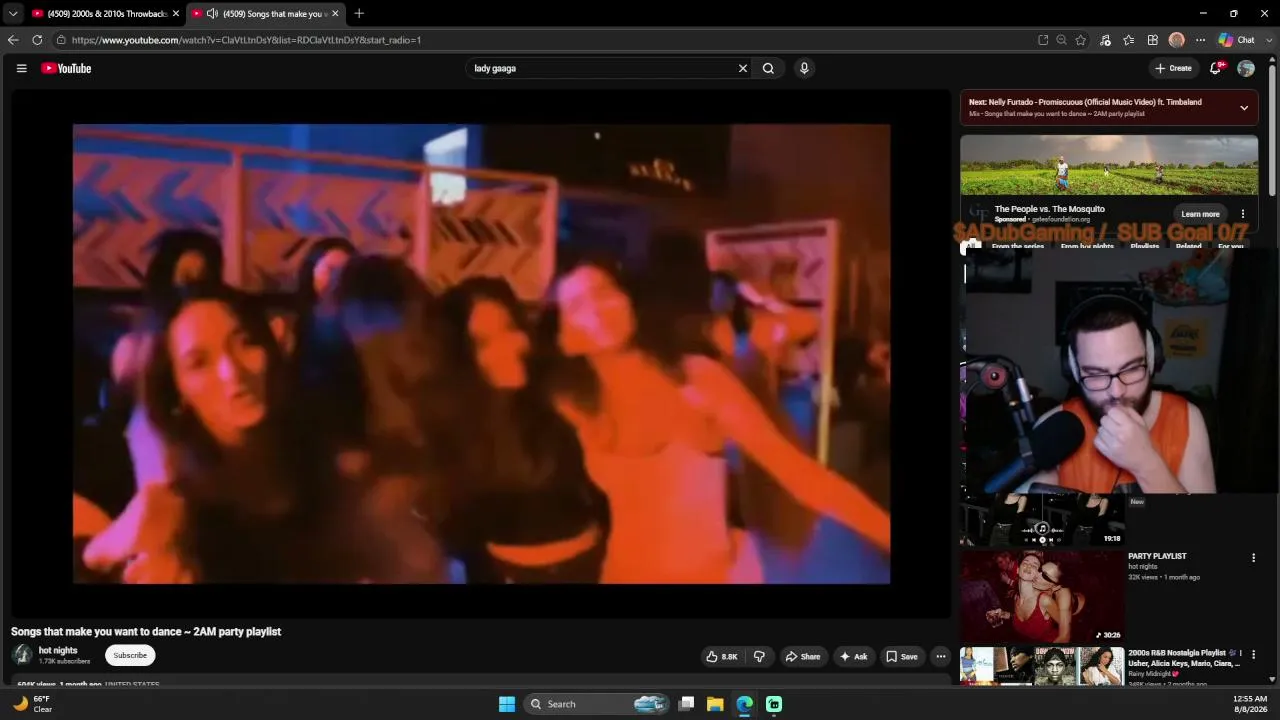Subscribe to hot nights channel

[130, 655]
